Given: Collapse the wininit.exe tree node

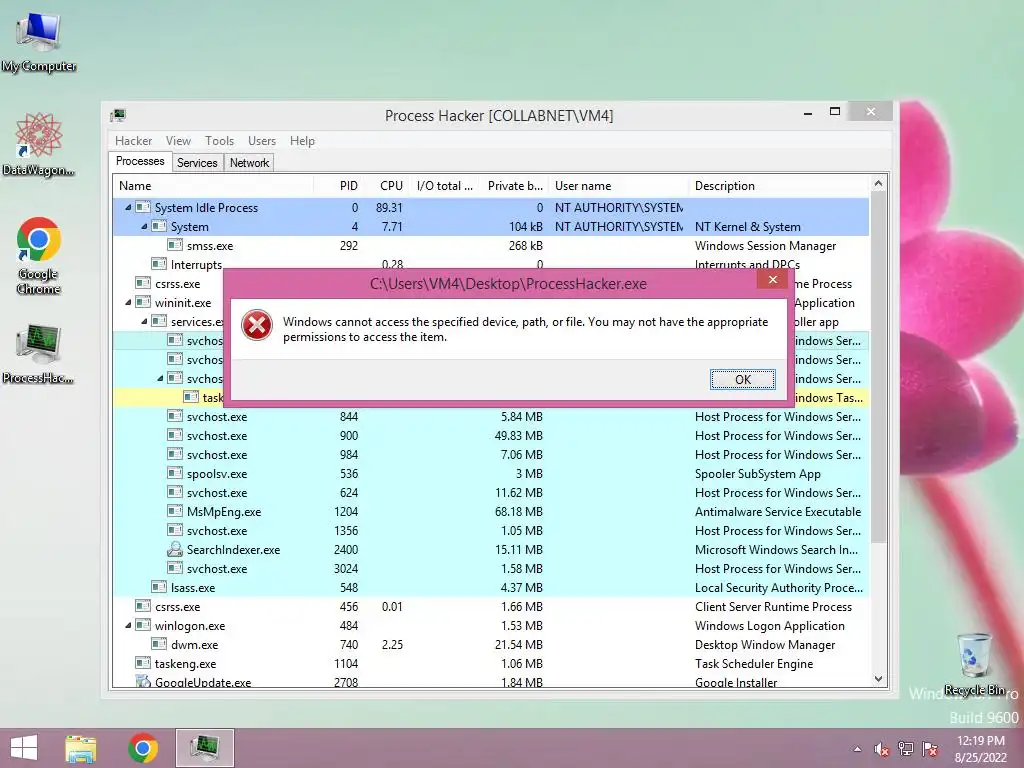Looking at the screenshot, I should (128, 302).
